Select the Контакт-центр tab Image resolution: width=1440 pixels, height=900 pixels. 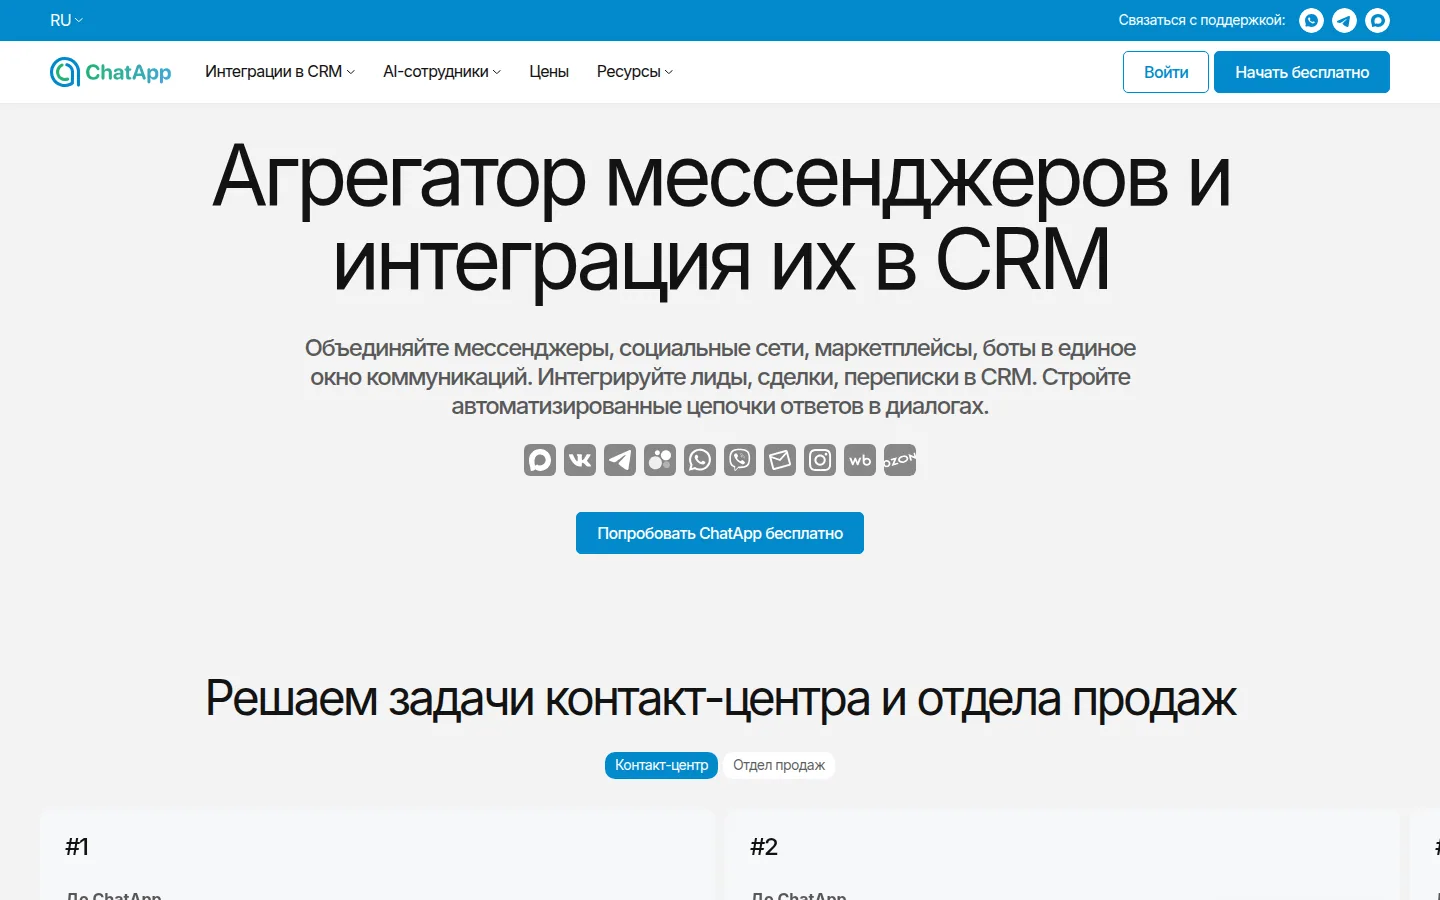[661, 765]
